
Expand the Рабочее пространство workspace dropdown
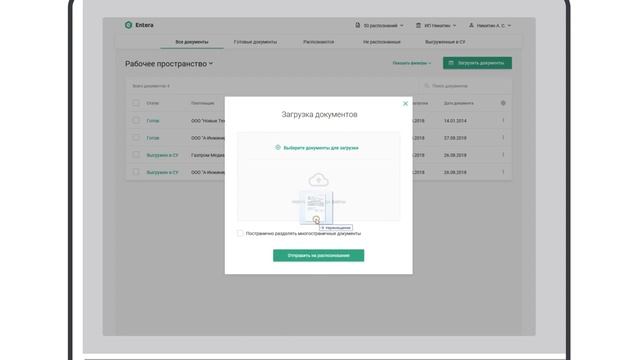tap(169, 64)
